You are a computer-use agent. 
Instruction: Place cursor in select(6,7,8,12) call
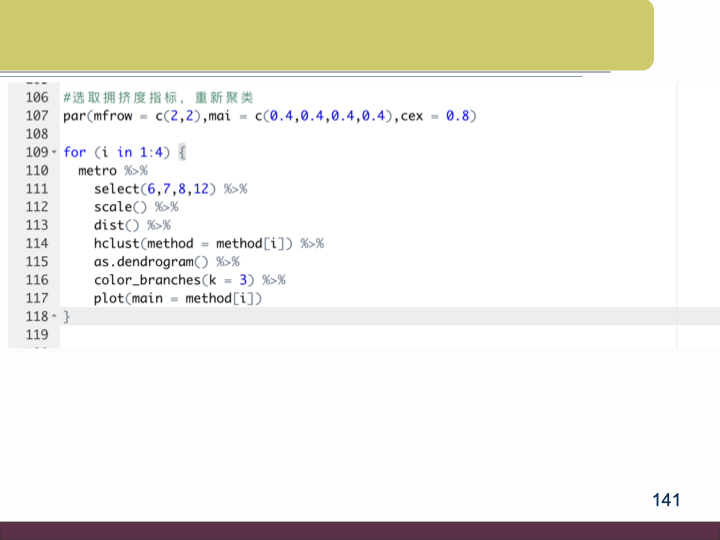point(155,189)
